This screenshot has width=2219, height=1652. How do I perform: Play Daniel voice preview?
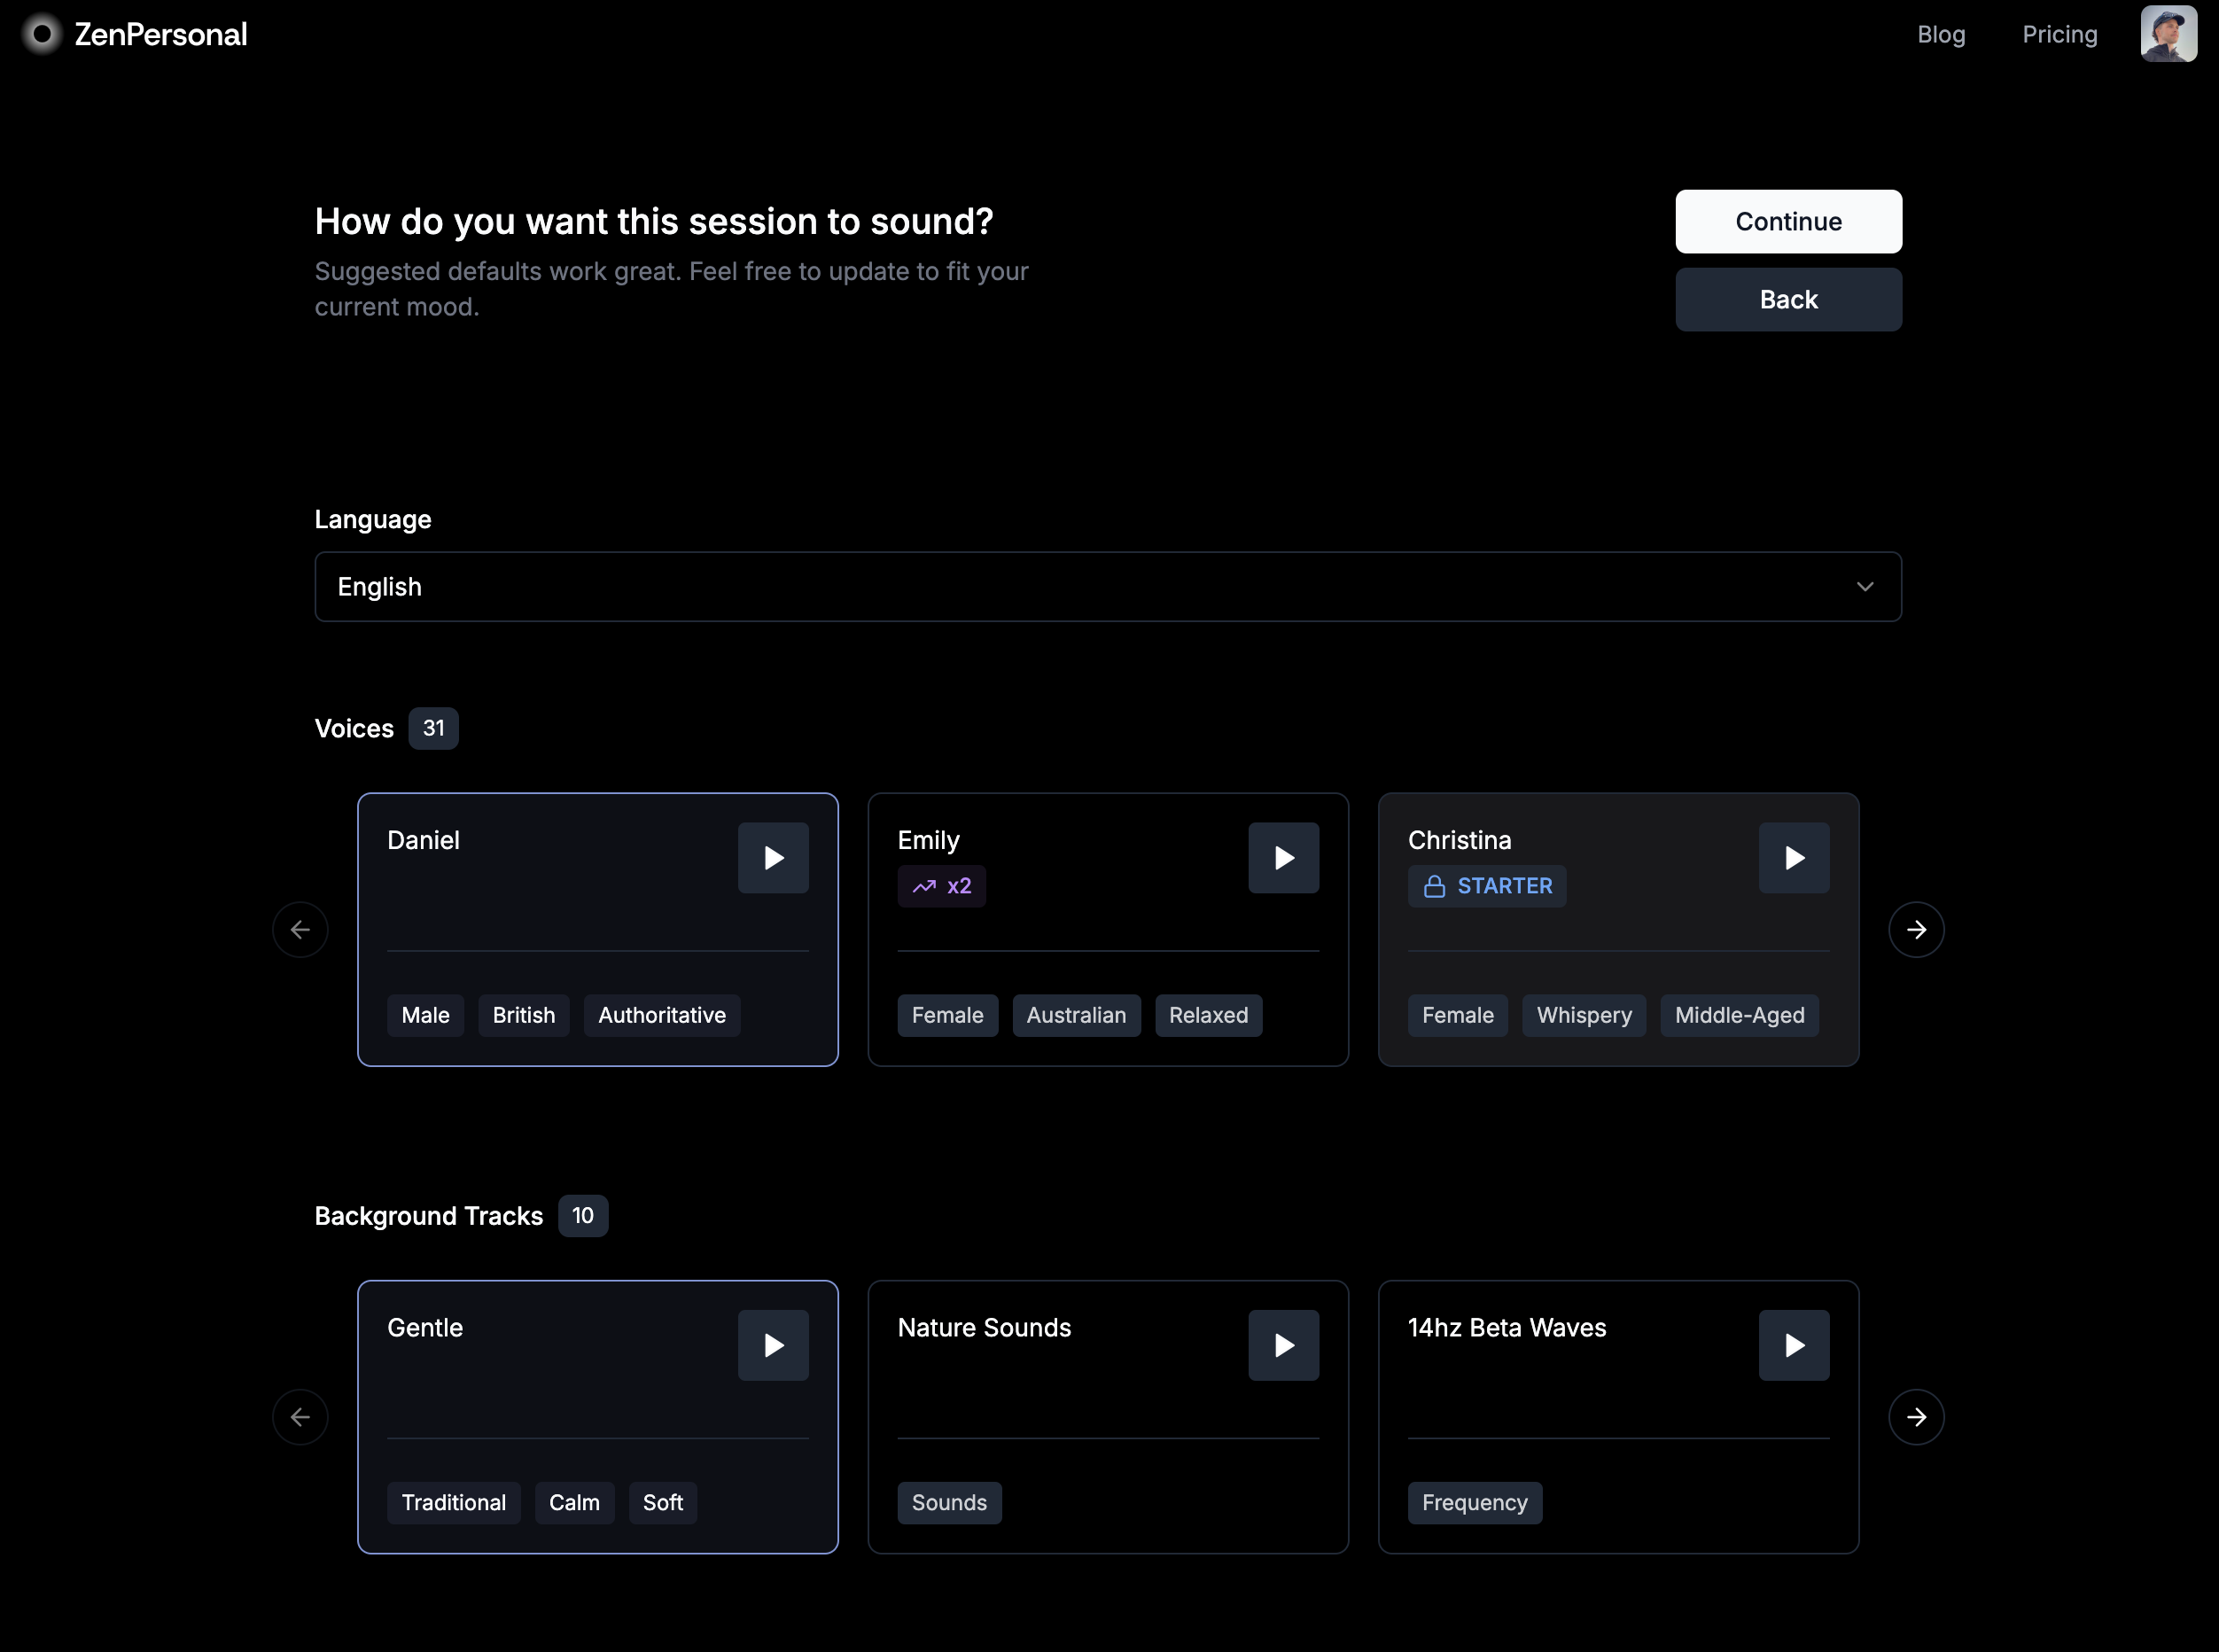pos(773,857)
